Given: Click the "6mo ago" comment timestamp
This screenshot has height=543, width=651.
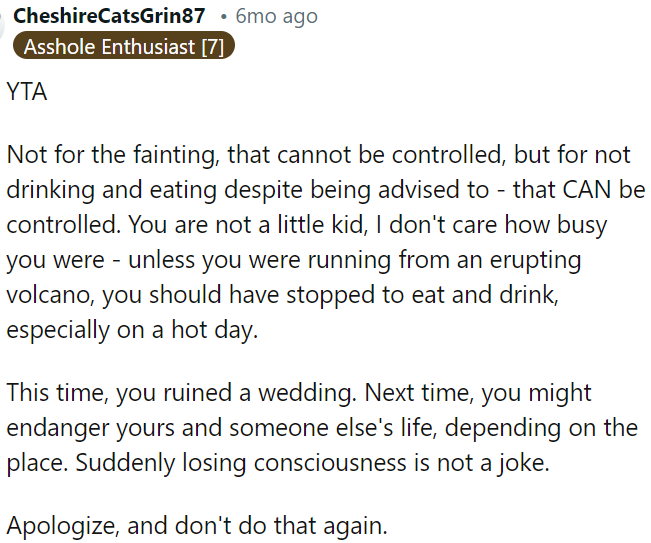Looking at the screenshot, I should [276, 16].
